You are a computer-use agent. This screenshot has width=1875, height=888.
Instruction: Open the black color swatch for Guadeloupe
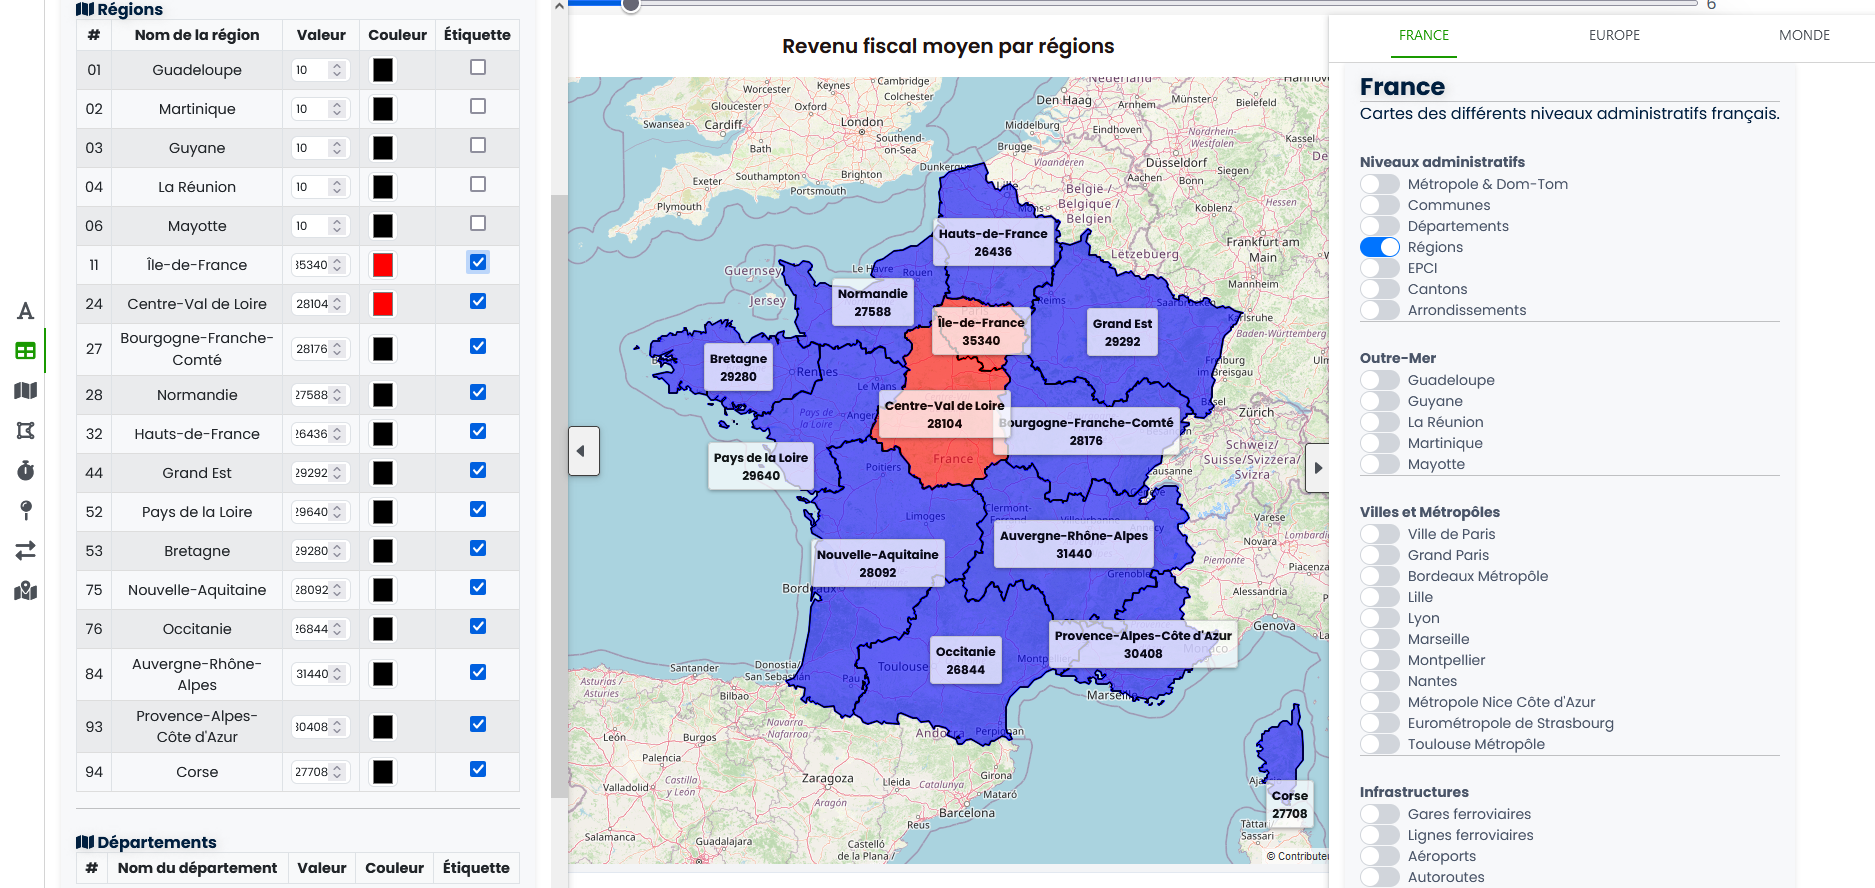click(x=383, y=70)
